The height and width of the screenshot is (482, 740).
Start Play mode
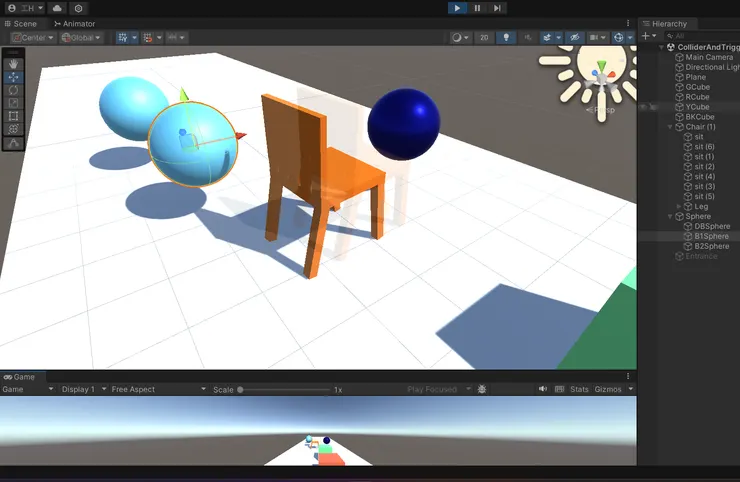457,8
